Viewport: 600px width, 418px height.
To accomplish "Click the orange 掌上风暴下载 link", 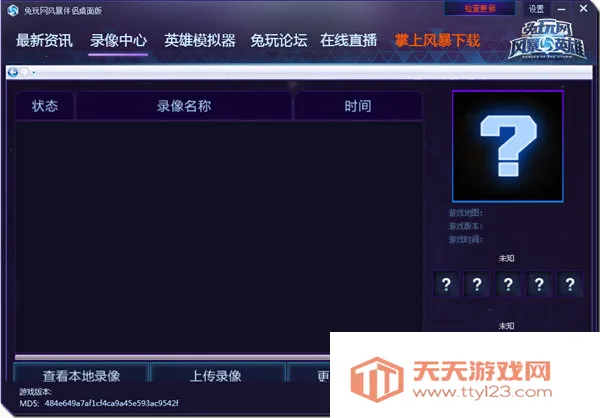I will [x=437, y=41].
